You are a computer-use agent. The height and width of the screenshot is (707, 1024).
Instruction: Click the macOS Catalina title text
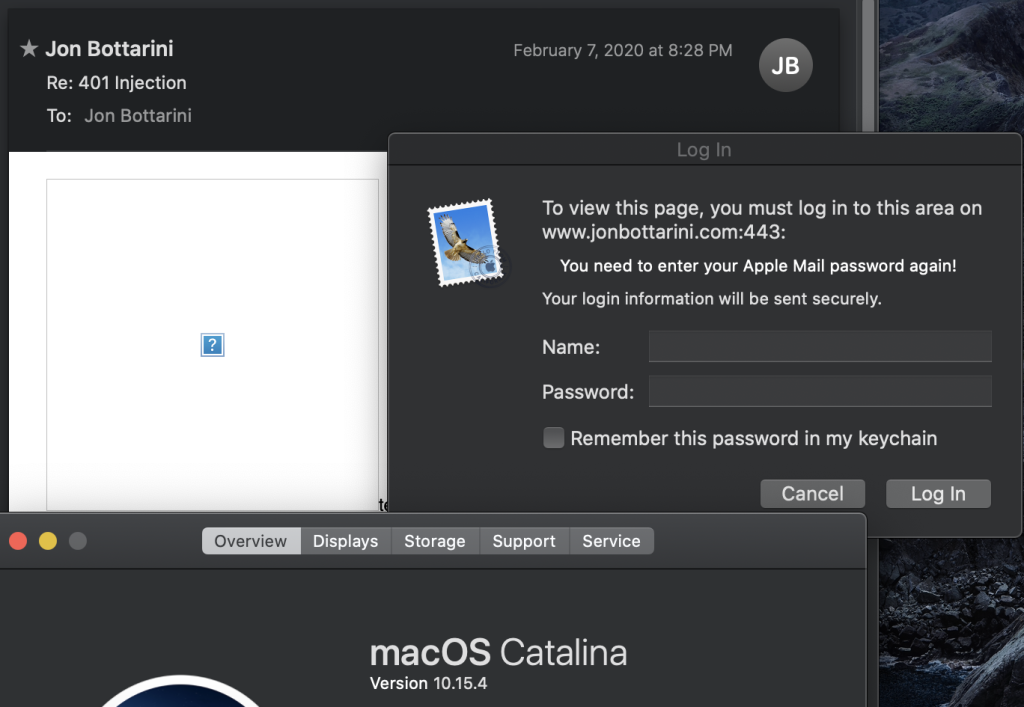tap(498, 652)
